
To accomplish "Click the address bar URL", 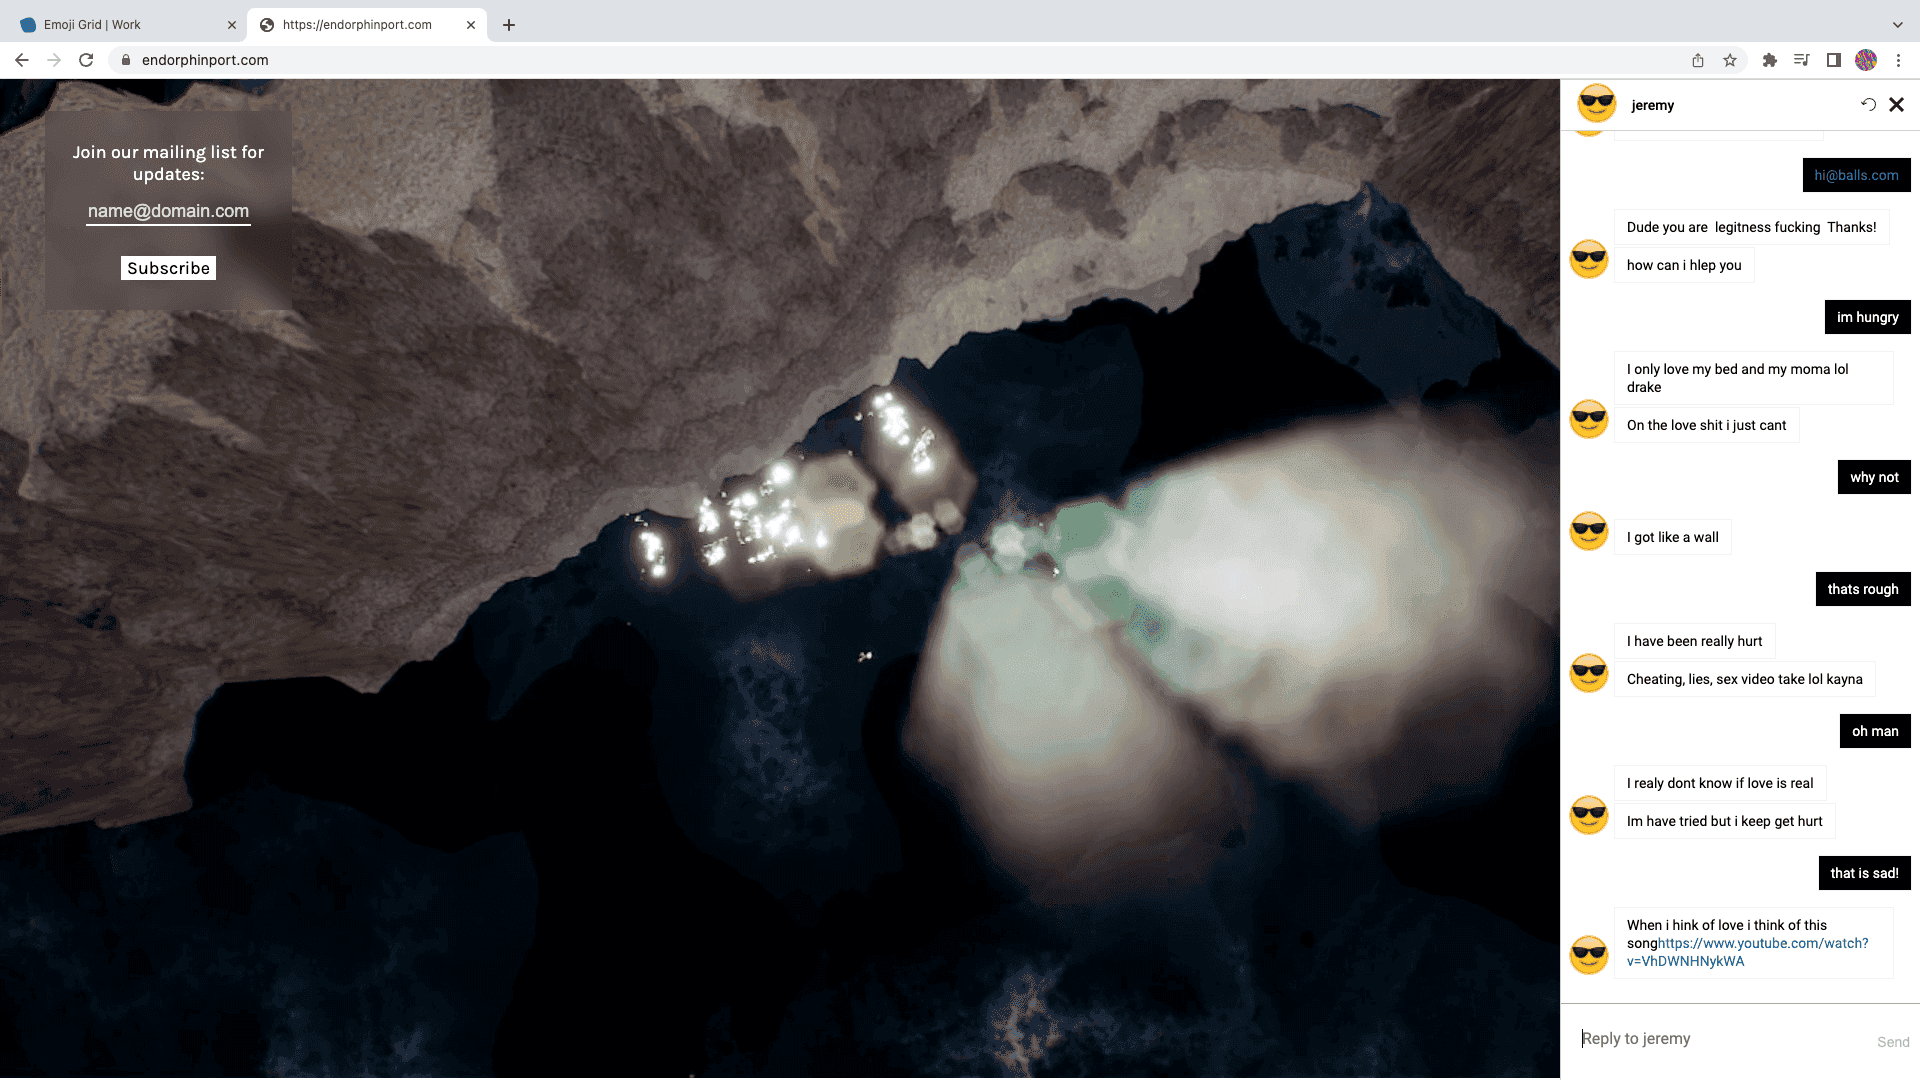I will 205,60.
